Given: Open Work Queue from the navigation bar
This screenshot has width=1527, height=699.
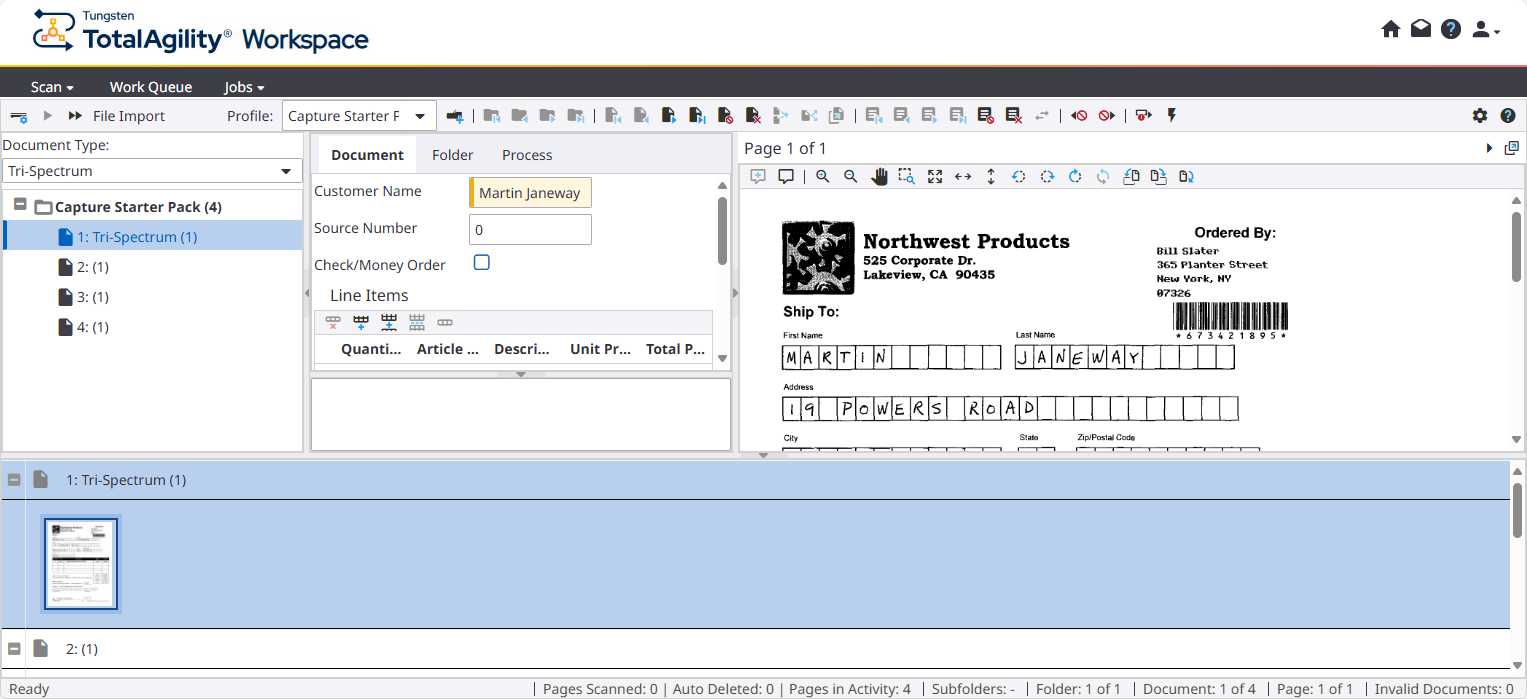Looking at the screenshot, I should 150,87.
